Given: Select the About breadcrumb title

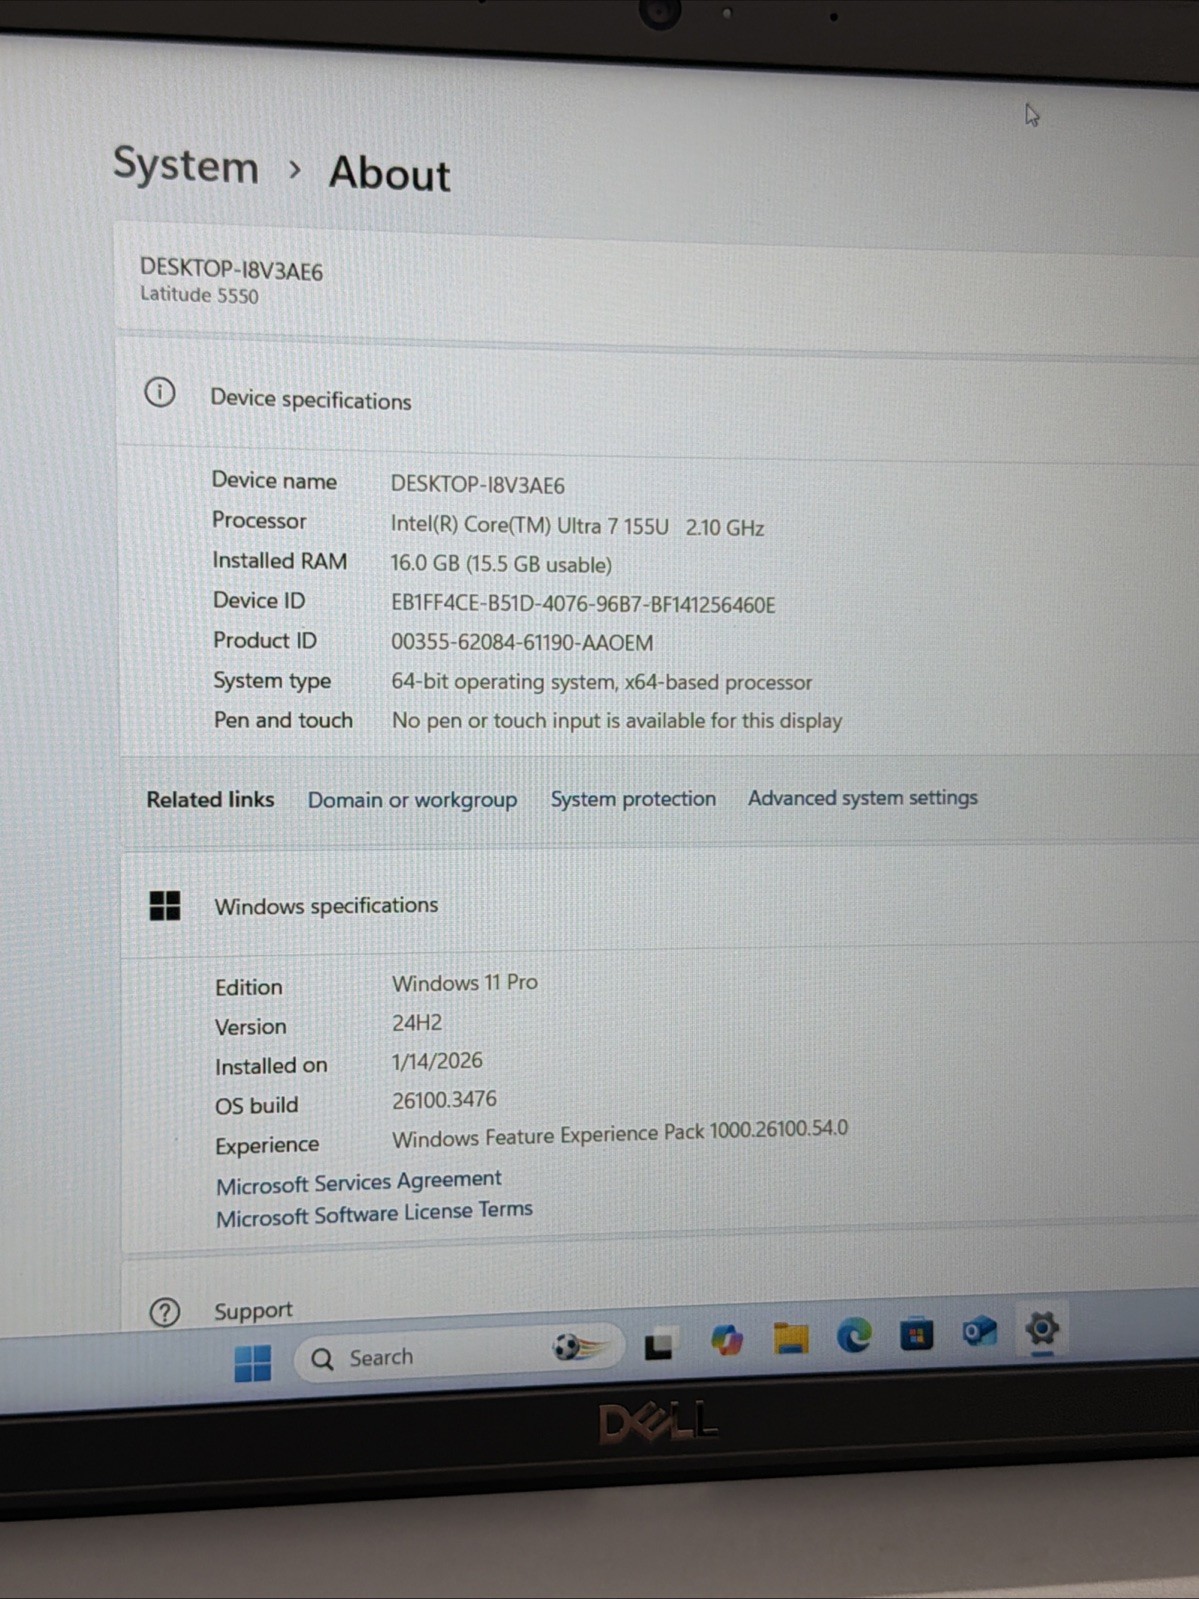Looking at the screenshot, I should (390, 173).
